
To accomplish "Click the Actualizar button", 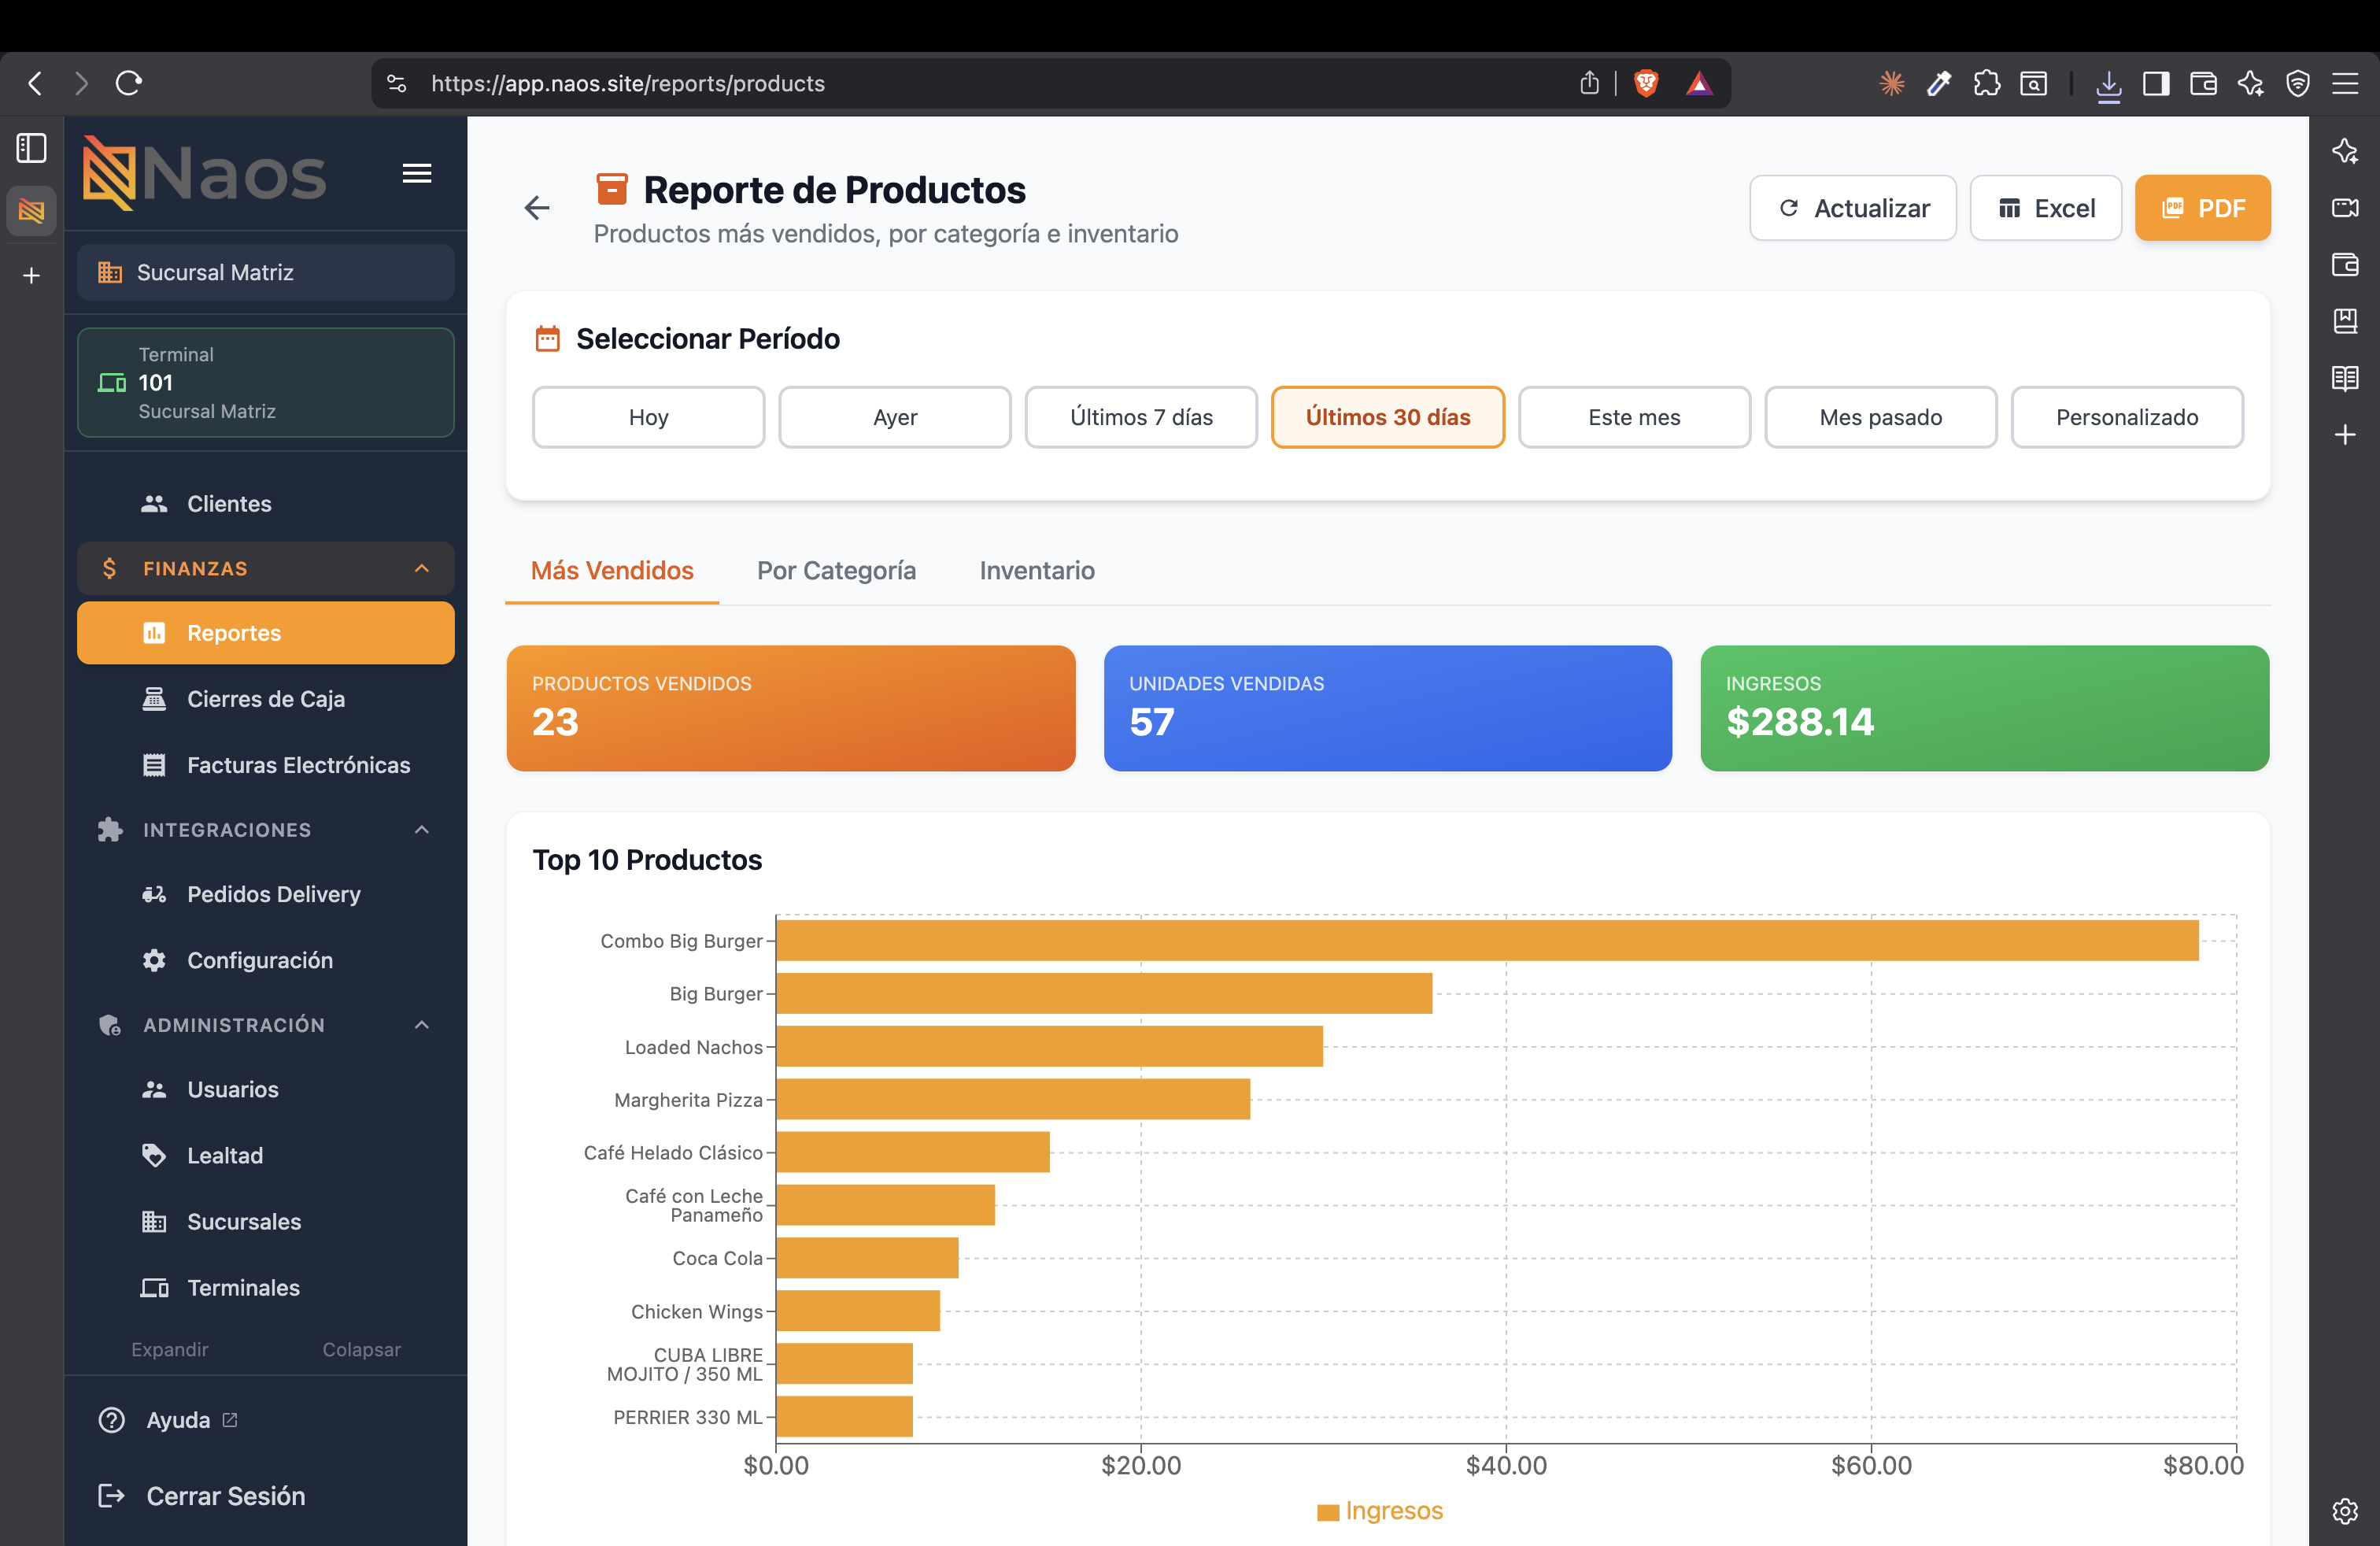I will pyautogui.click(x=1852, y=208).
